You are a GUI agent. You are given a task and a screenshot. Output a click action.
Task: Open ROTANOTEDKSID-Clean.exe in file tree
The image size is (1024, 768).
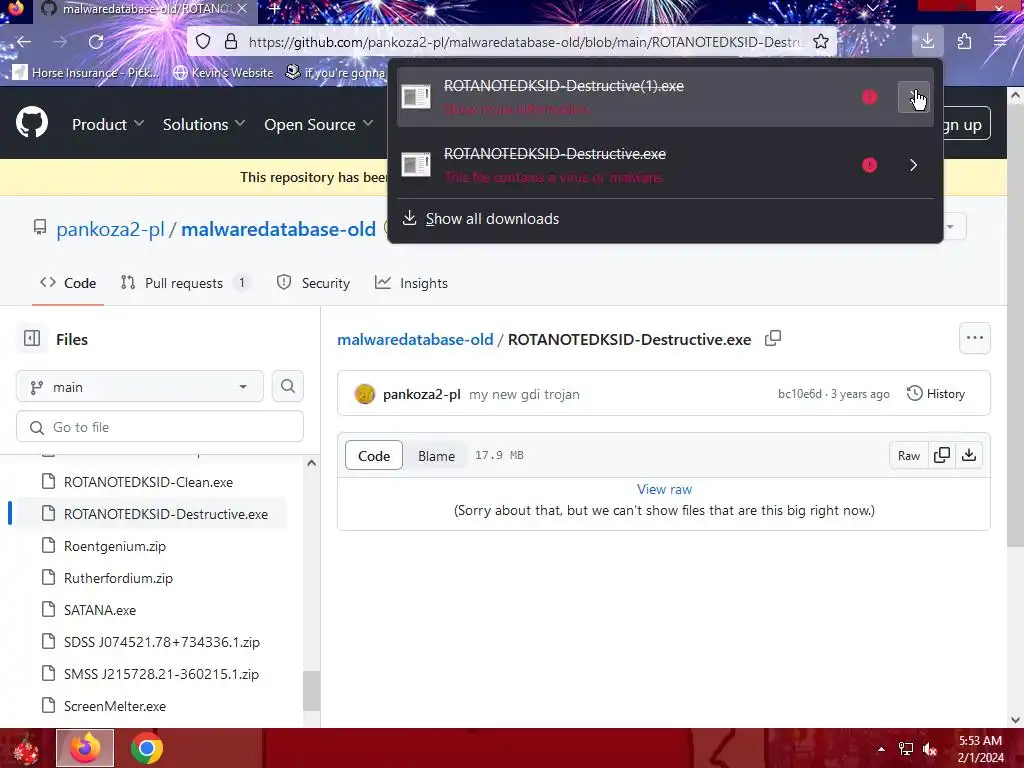[x=148, y=482]
